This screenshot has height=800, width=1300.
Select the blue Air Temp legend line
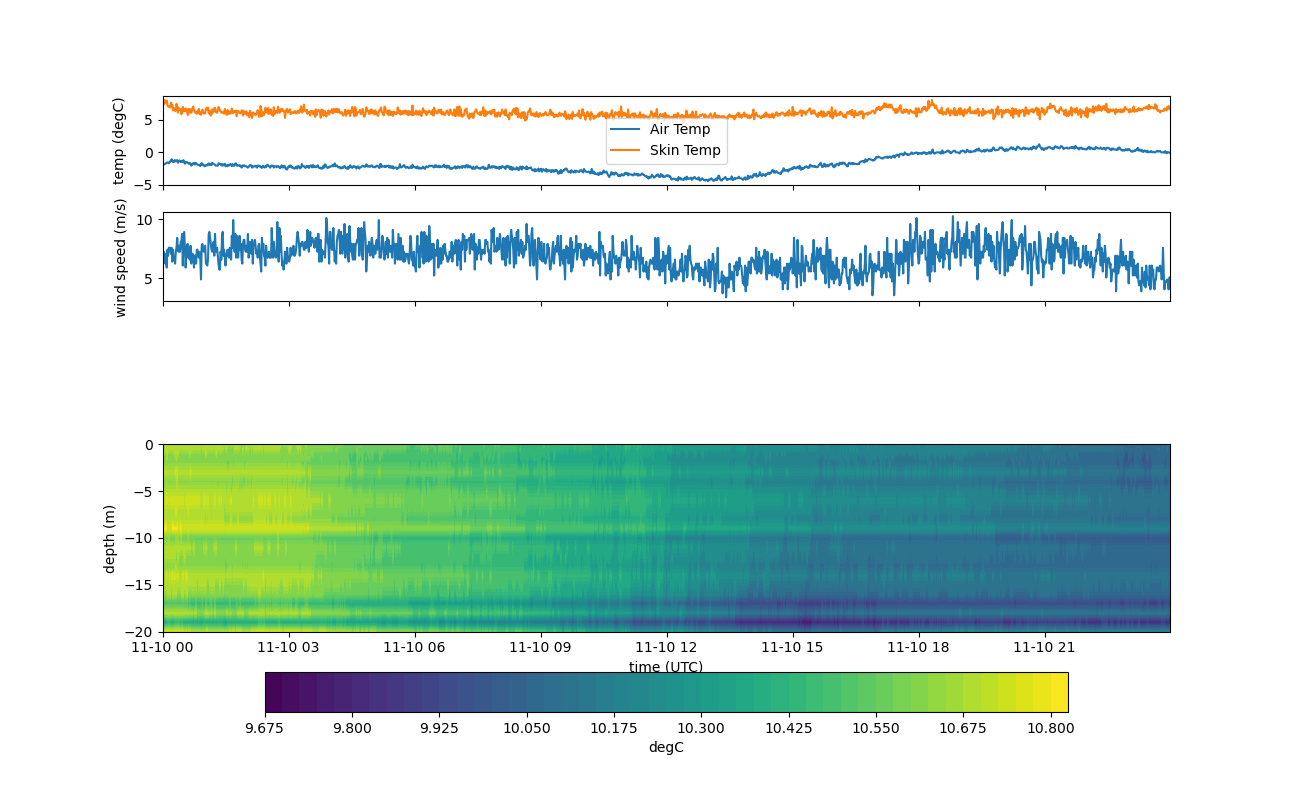click(x=626, y=129)
